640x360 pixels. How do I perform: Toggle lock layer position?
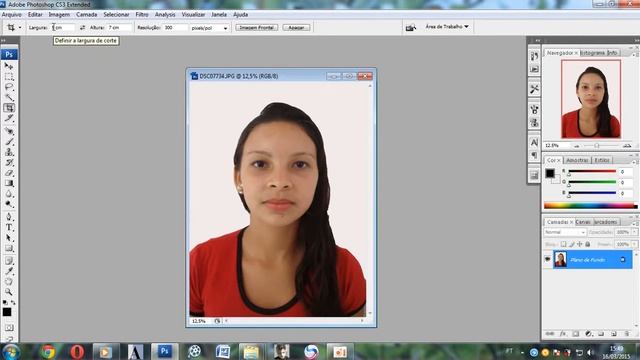580,244
